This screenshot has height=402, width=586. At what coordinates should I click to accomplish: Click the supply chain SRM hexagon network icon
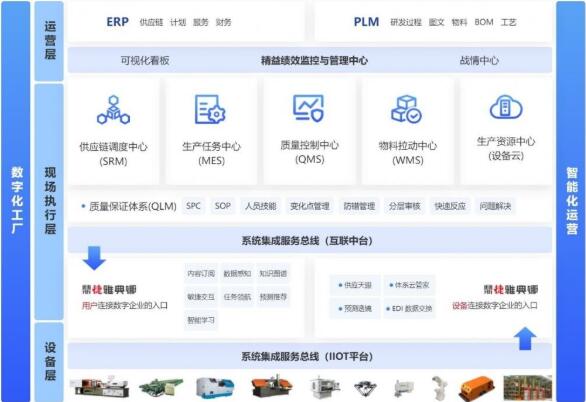click(x=113, y=110)
